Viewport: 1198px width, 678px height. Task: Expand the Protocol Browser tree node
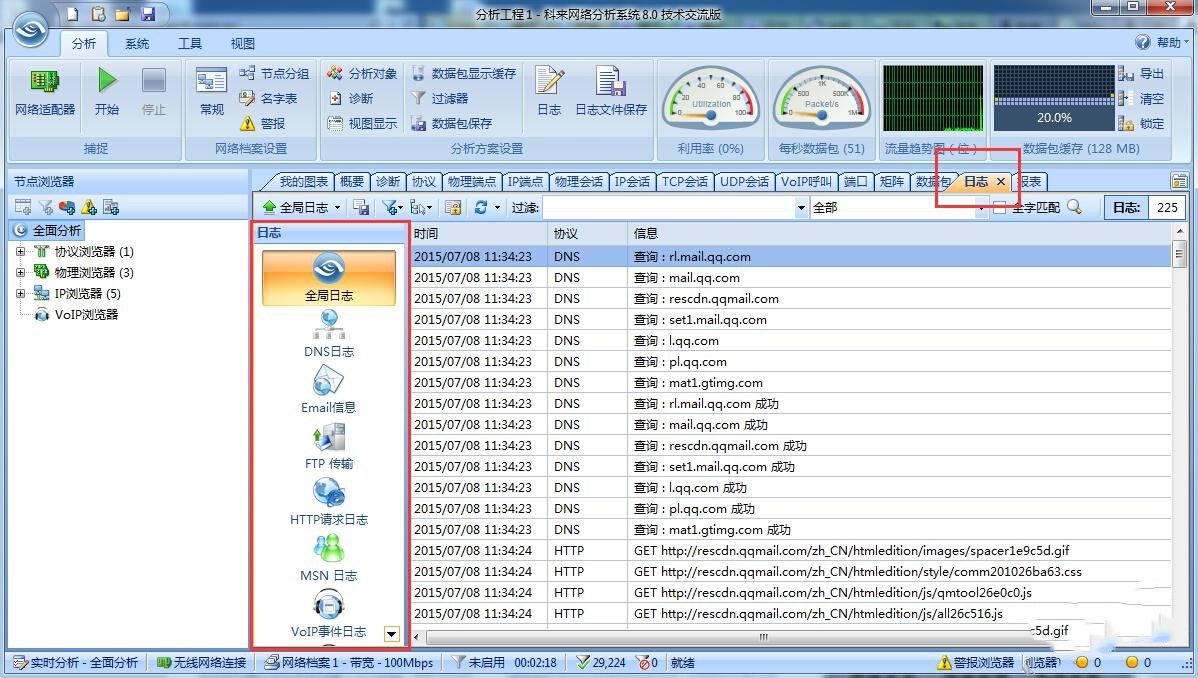pyautogui.click(x=20, y=252)
